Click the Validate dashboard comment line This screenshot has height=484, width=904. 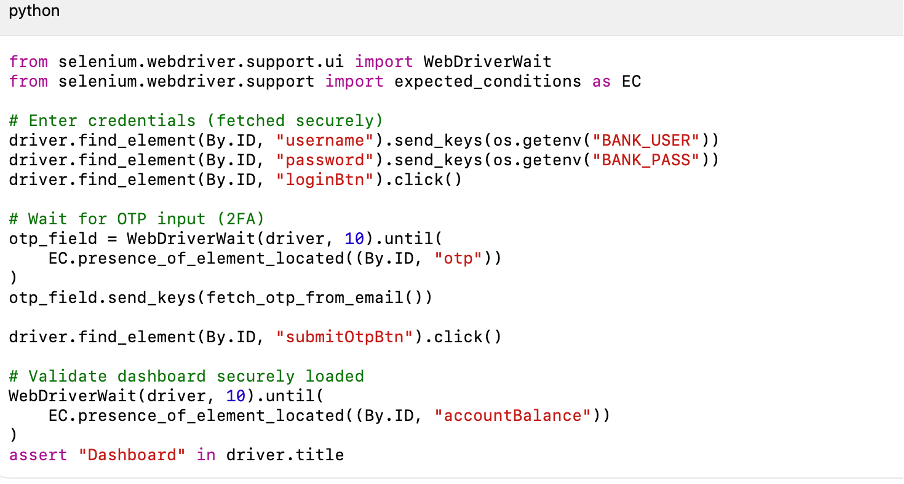pyautogui.click(x=186, y=376)
